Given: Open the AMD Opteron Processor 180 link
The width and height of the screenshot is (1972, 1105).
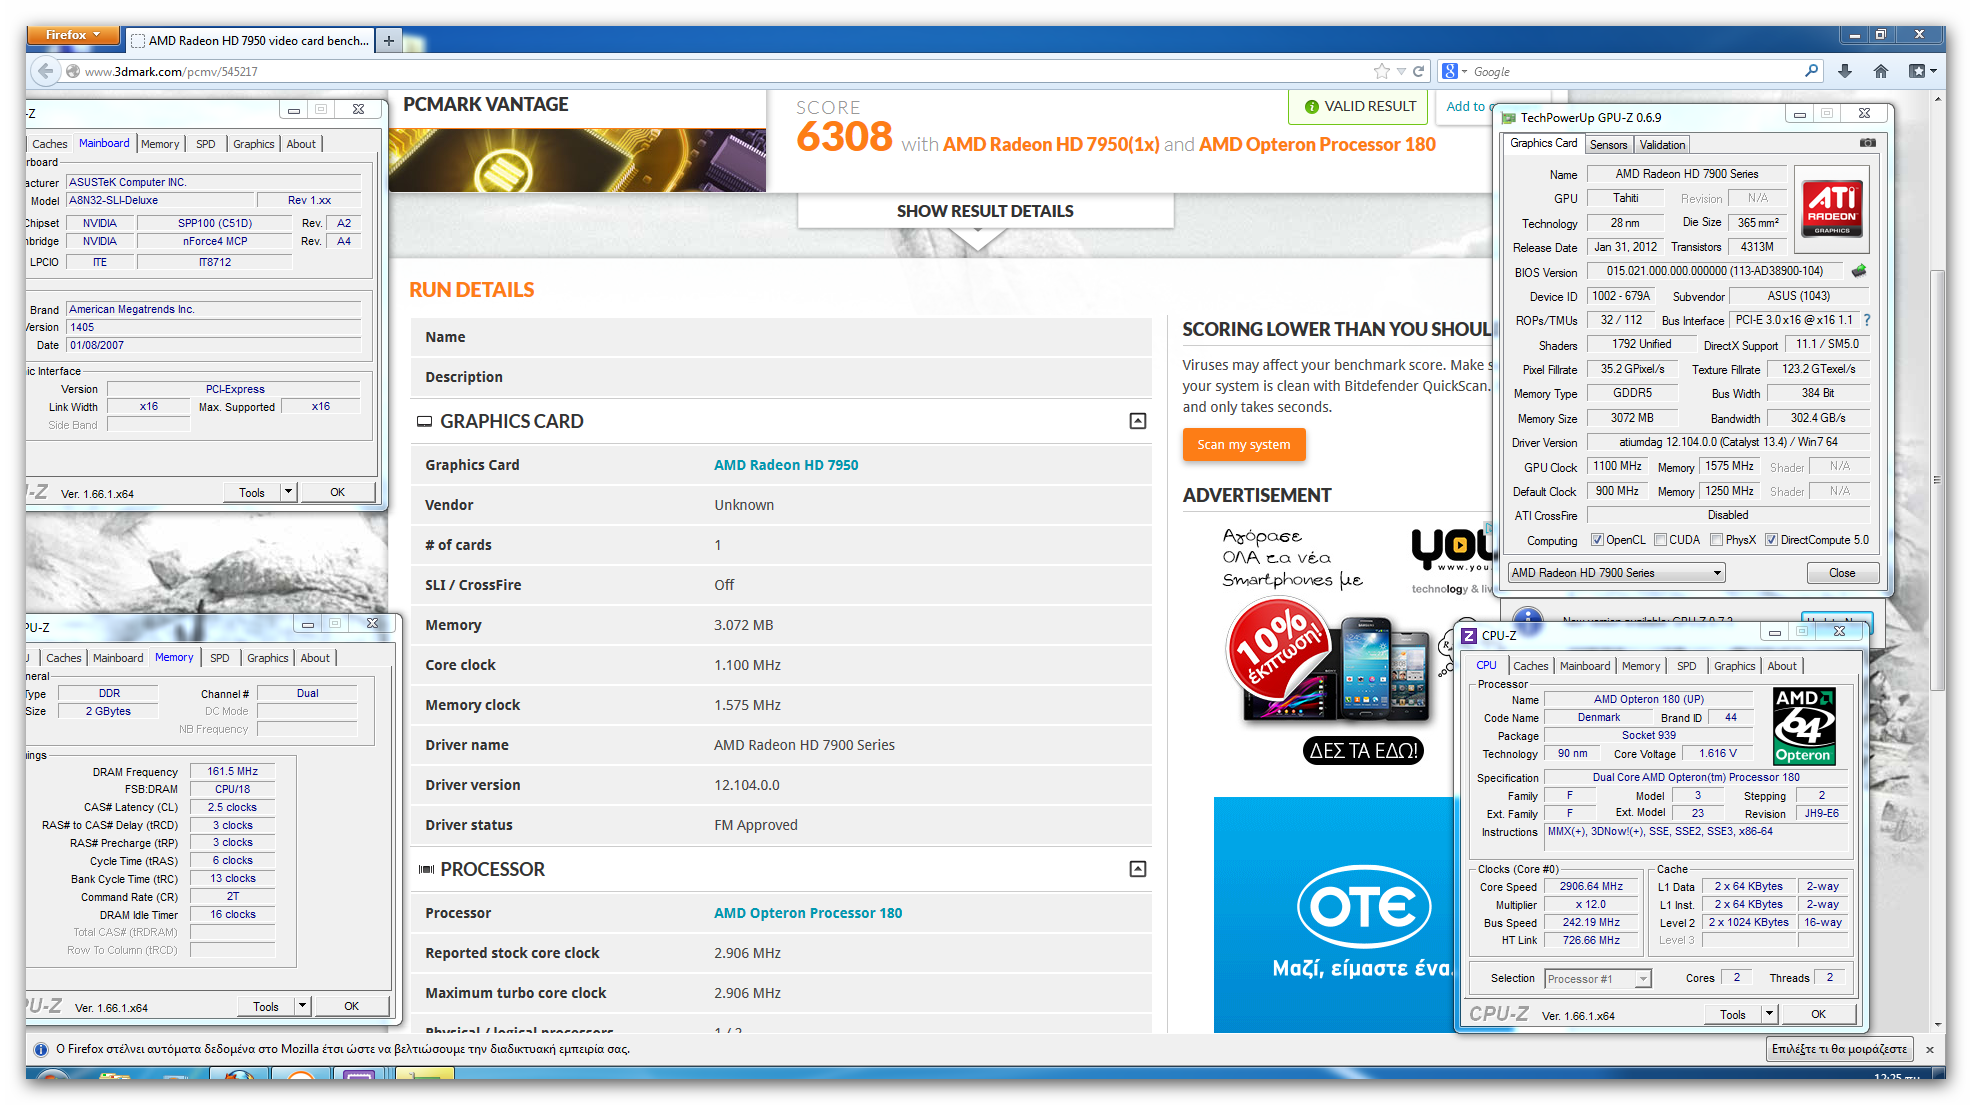Looking at the screenshot, I should tap(808, 913).
